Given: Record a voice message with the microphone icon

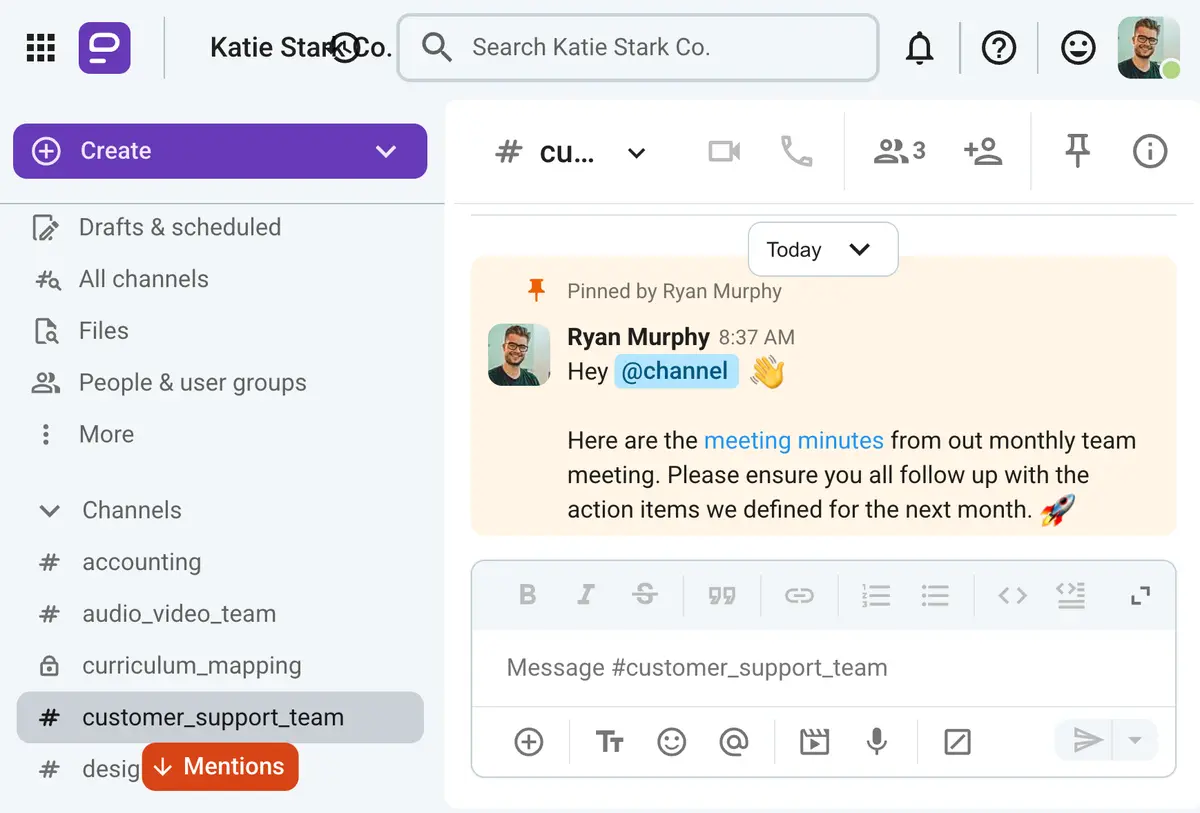Looking at the screenshot, I should point(877,741).
